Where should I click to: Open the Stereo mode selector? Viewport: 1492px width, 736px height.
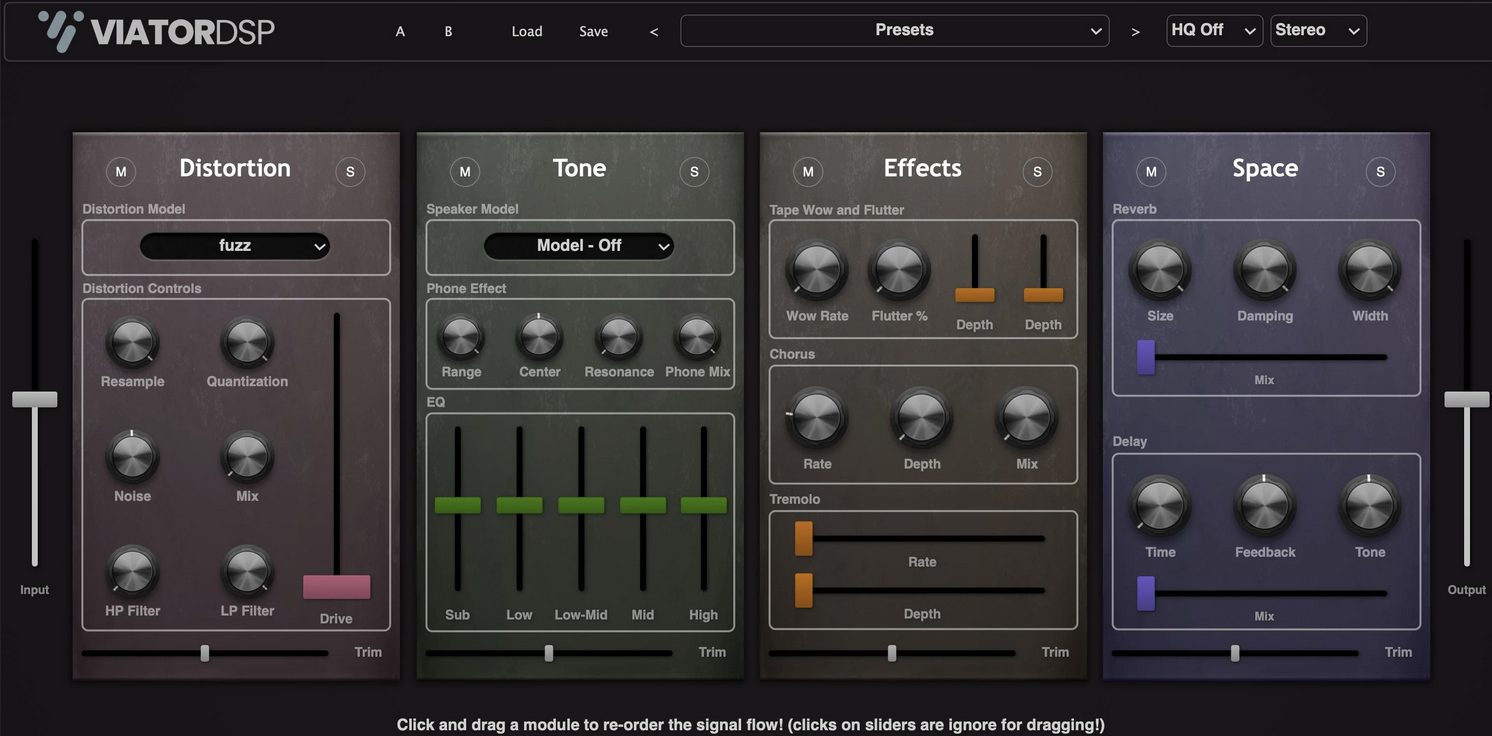coord(1318,30)
